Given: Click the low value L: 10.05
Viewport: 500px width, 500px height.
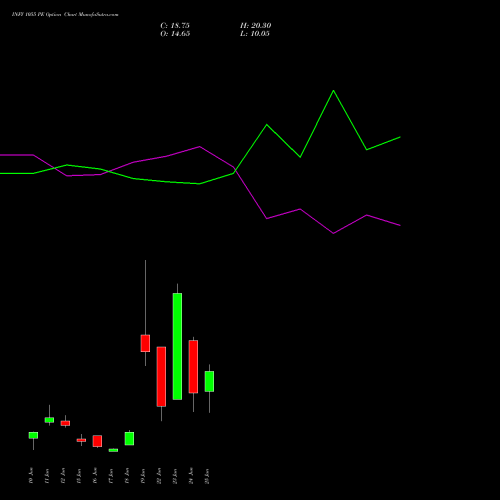Looking at the screenshot, I should coord(255,34).
